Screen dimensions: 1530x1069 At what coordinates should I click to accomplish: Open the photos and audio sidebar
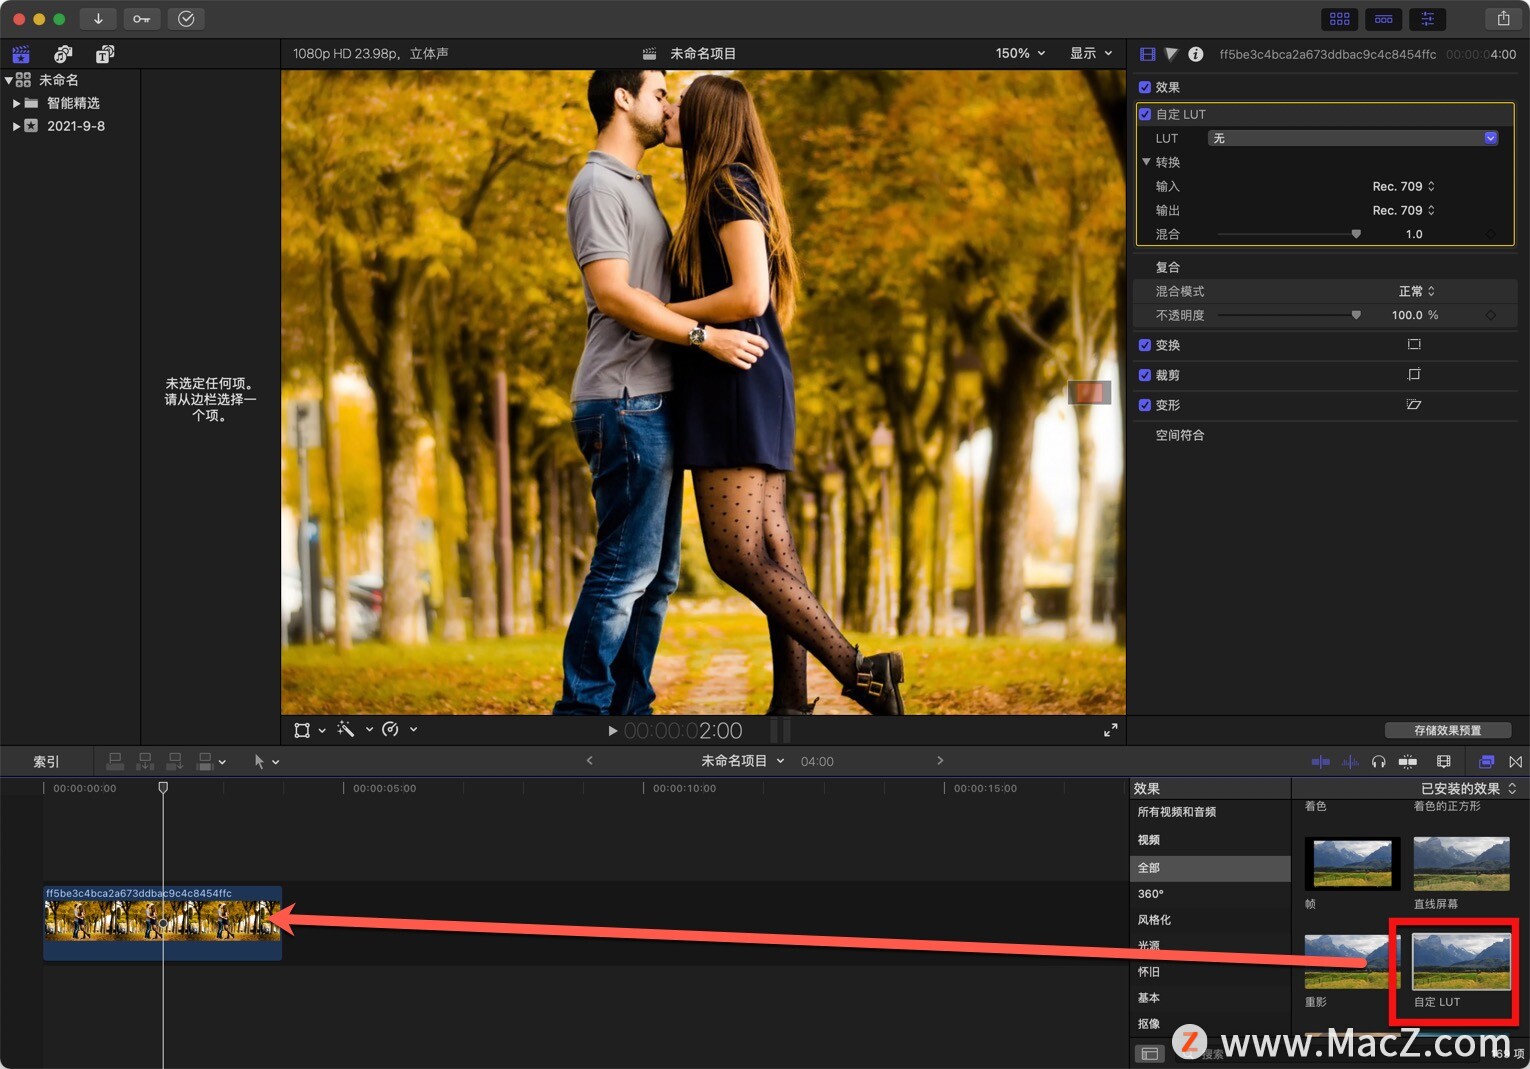63,54
